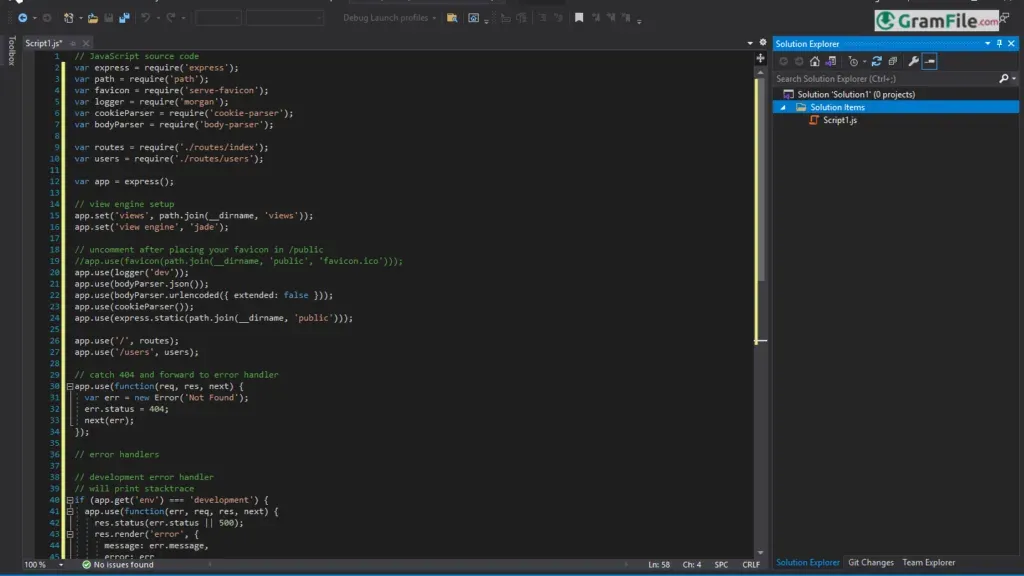Viewport: 1024px width, 576px height.
Task: Save the file with the single disk icon
Action: pyautogui.click(x=109, y=18)
